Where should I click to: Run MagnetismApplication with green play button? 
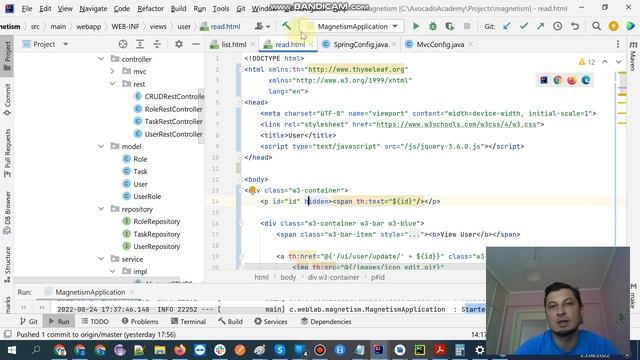point(416,27)
